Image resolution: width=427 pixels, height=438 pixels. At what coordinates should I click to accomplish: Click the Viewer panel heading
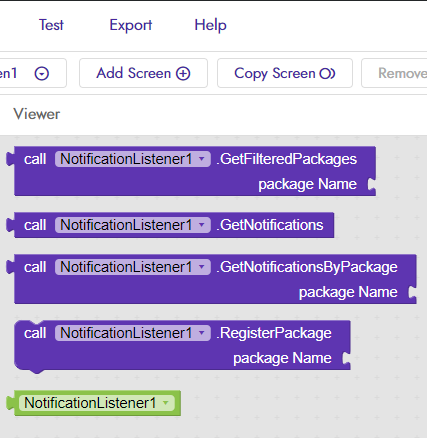(37, 114)
